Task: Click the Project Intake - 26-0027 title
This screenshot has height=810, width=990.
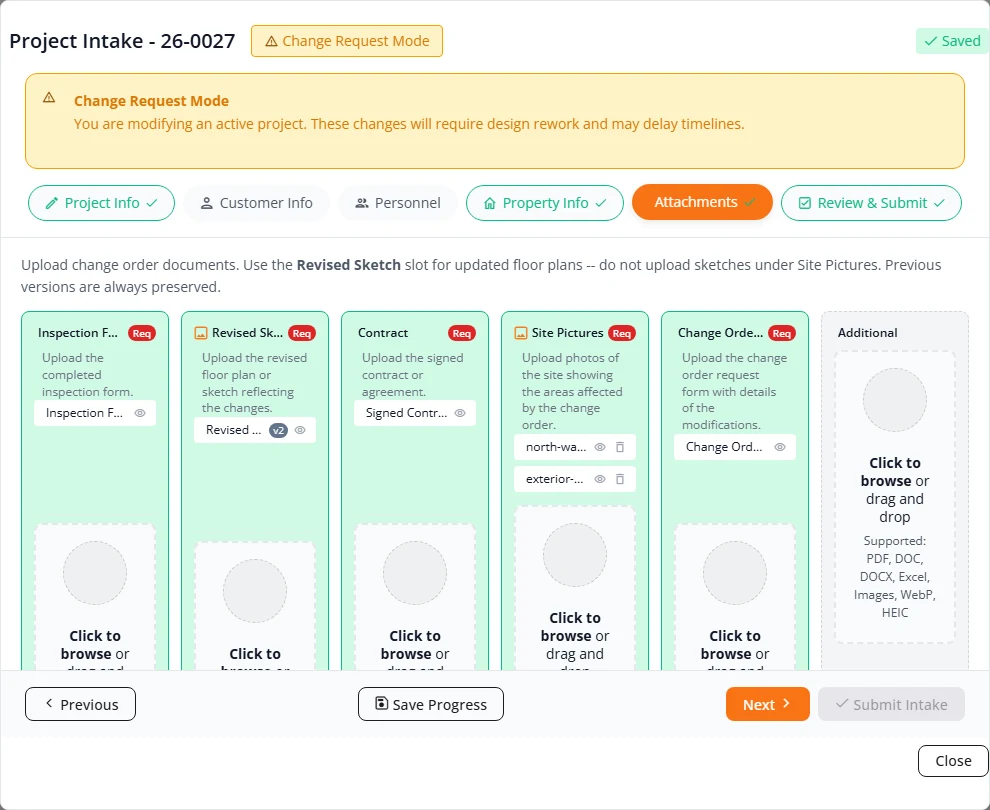Action: point(122,41)
